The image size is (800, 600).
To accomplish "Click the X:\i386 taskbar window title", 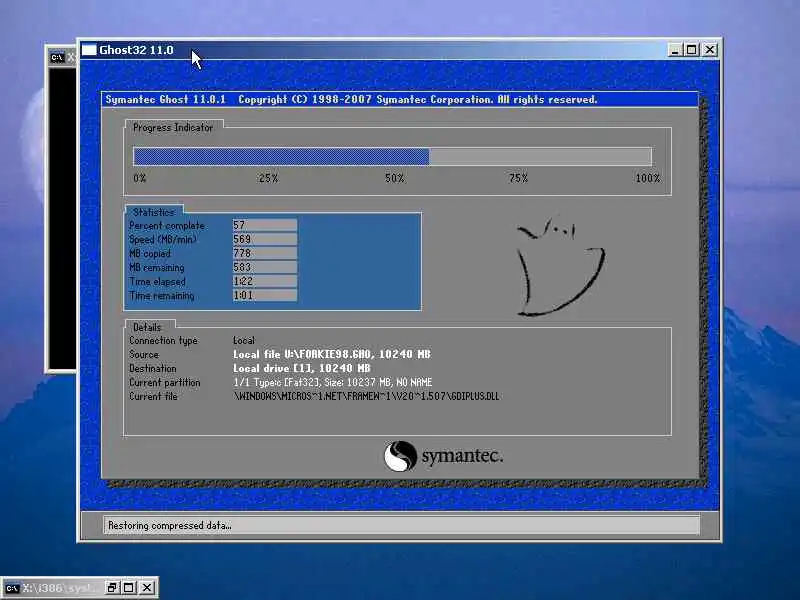I will point(62,588).
